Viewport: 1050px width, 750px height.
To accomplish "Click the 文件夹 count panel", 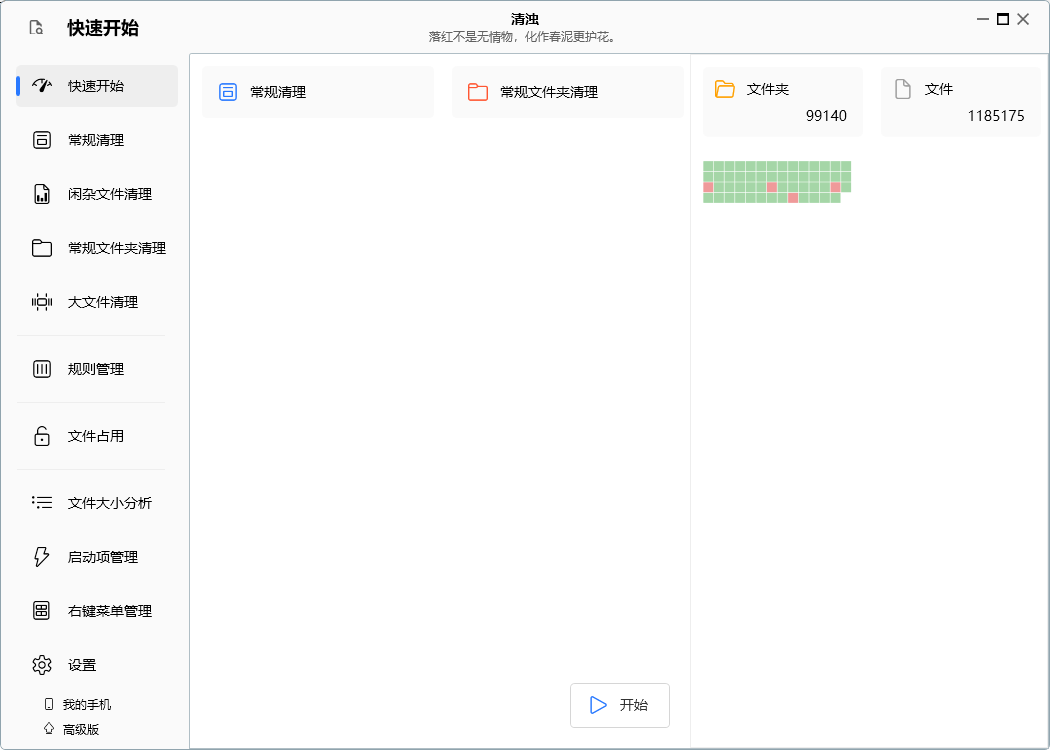I will pos(782,101).
